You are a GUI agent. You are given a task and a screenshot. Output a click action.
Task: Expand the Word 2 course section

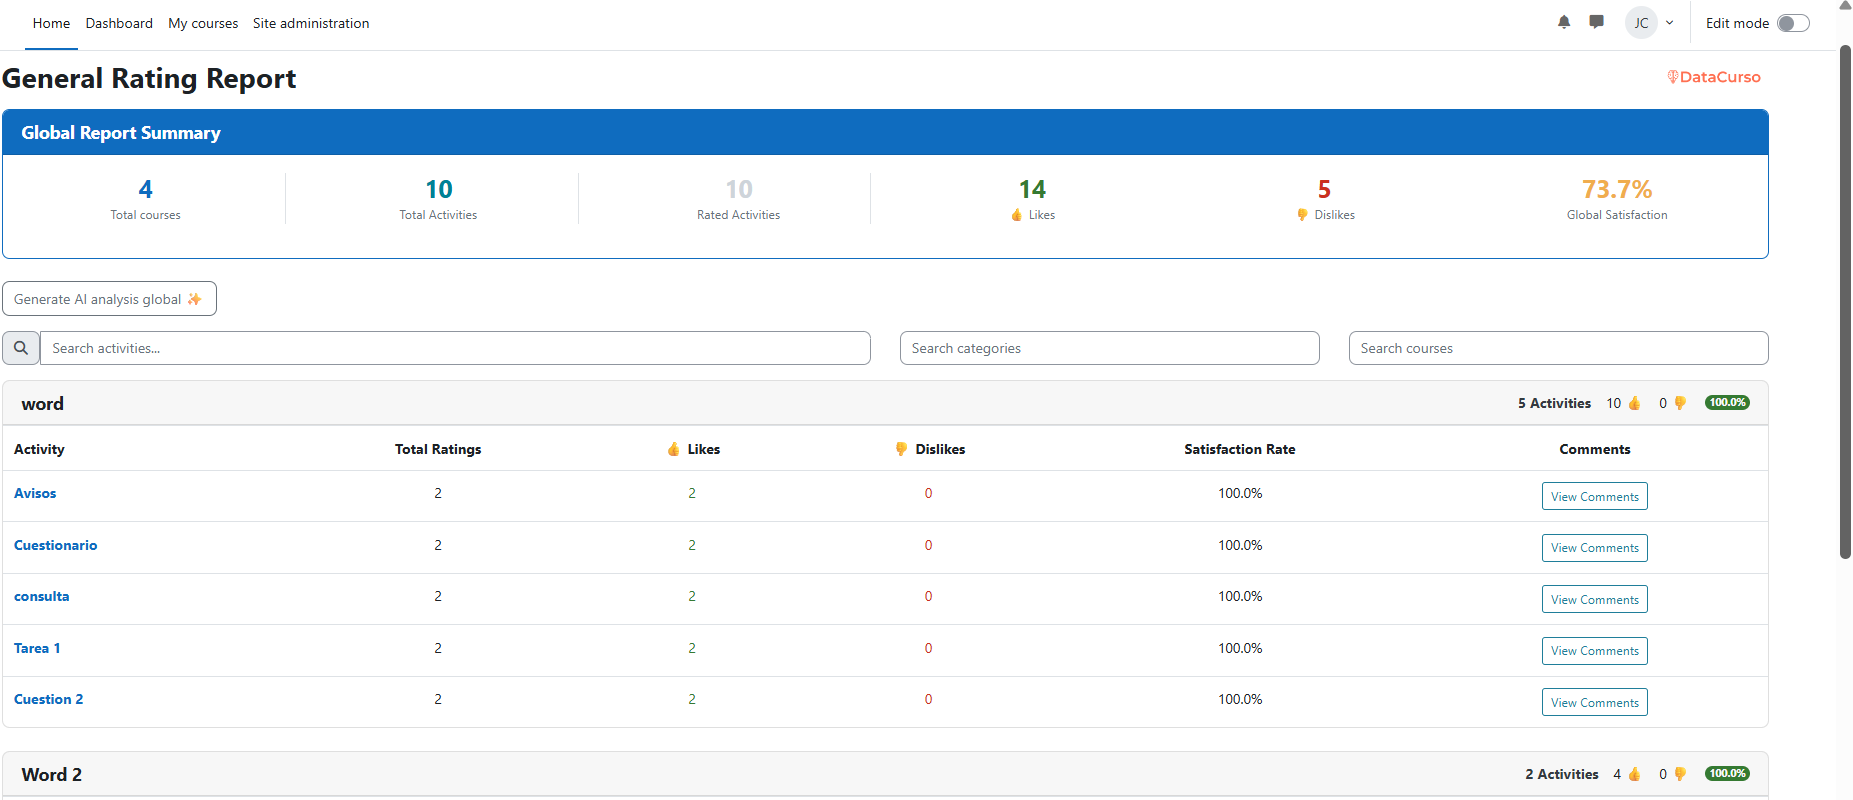coord(52,775)
